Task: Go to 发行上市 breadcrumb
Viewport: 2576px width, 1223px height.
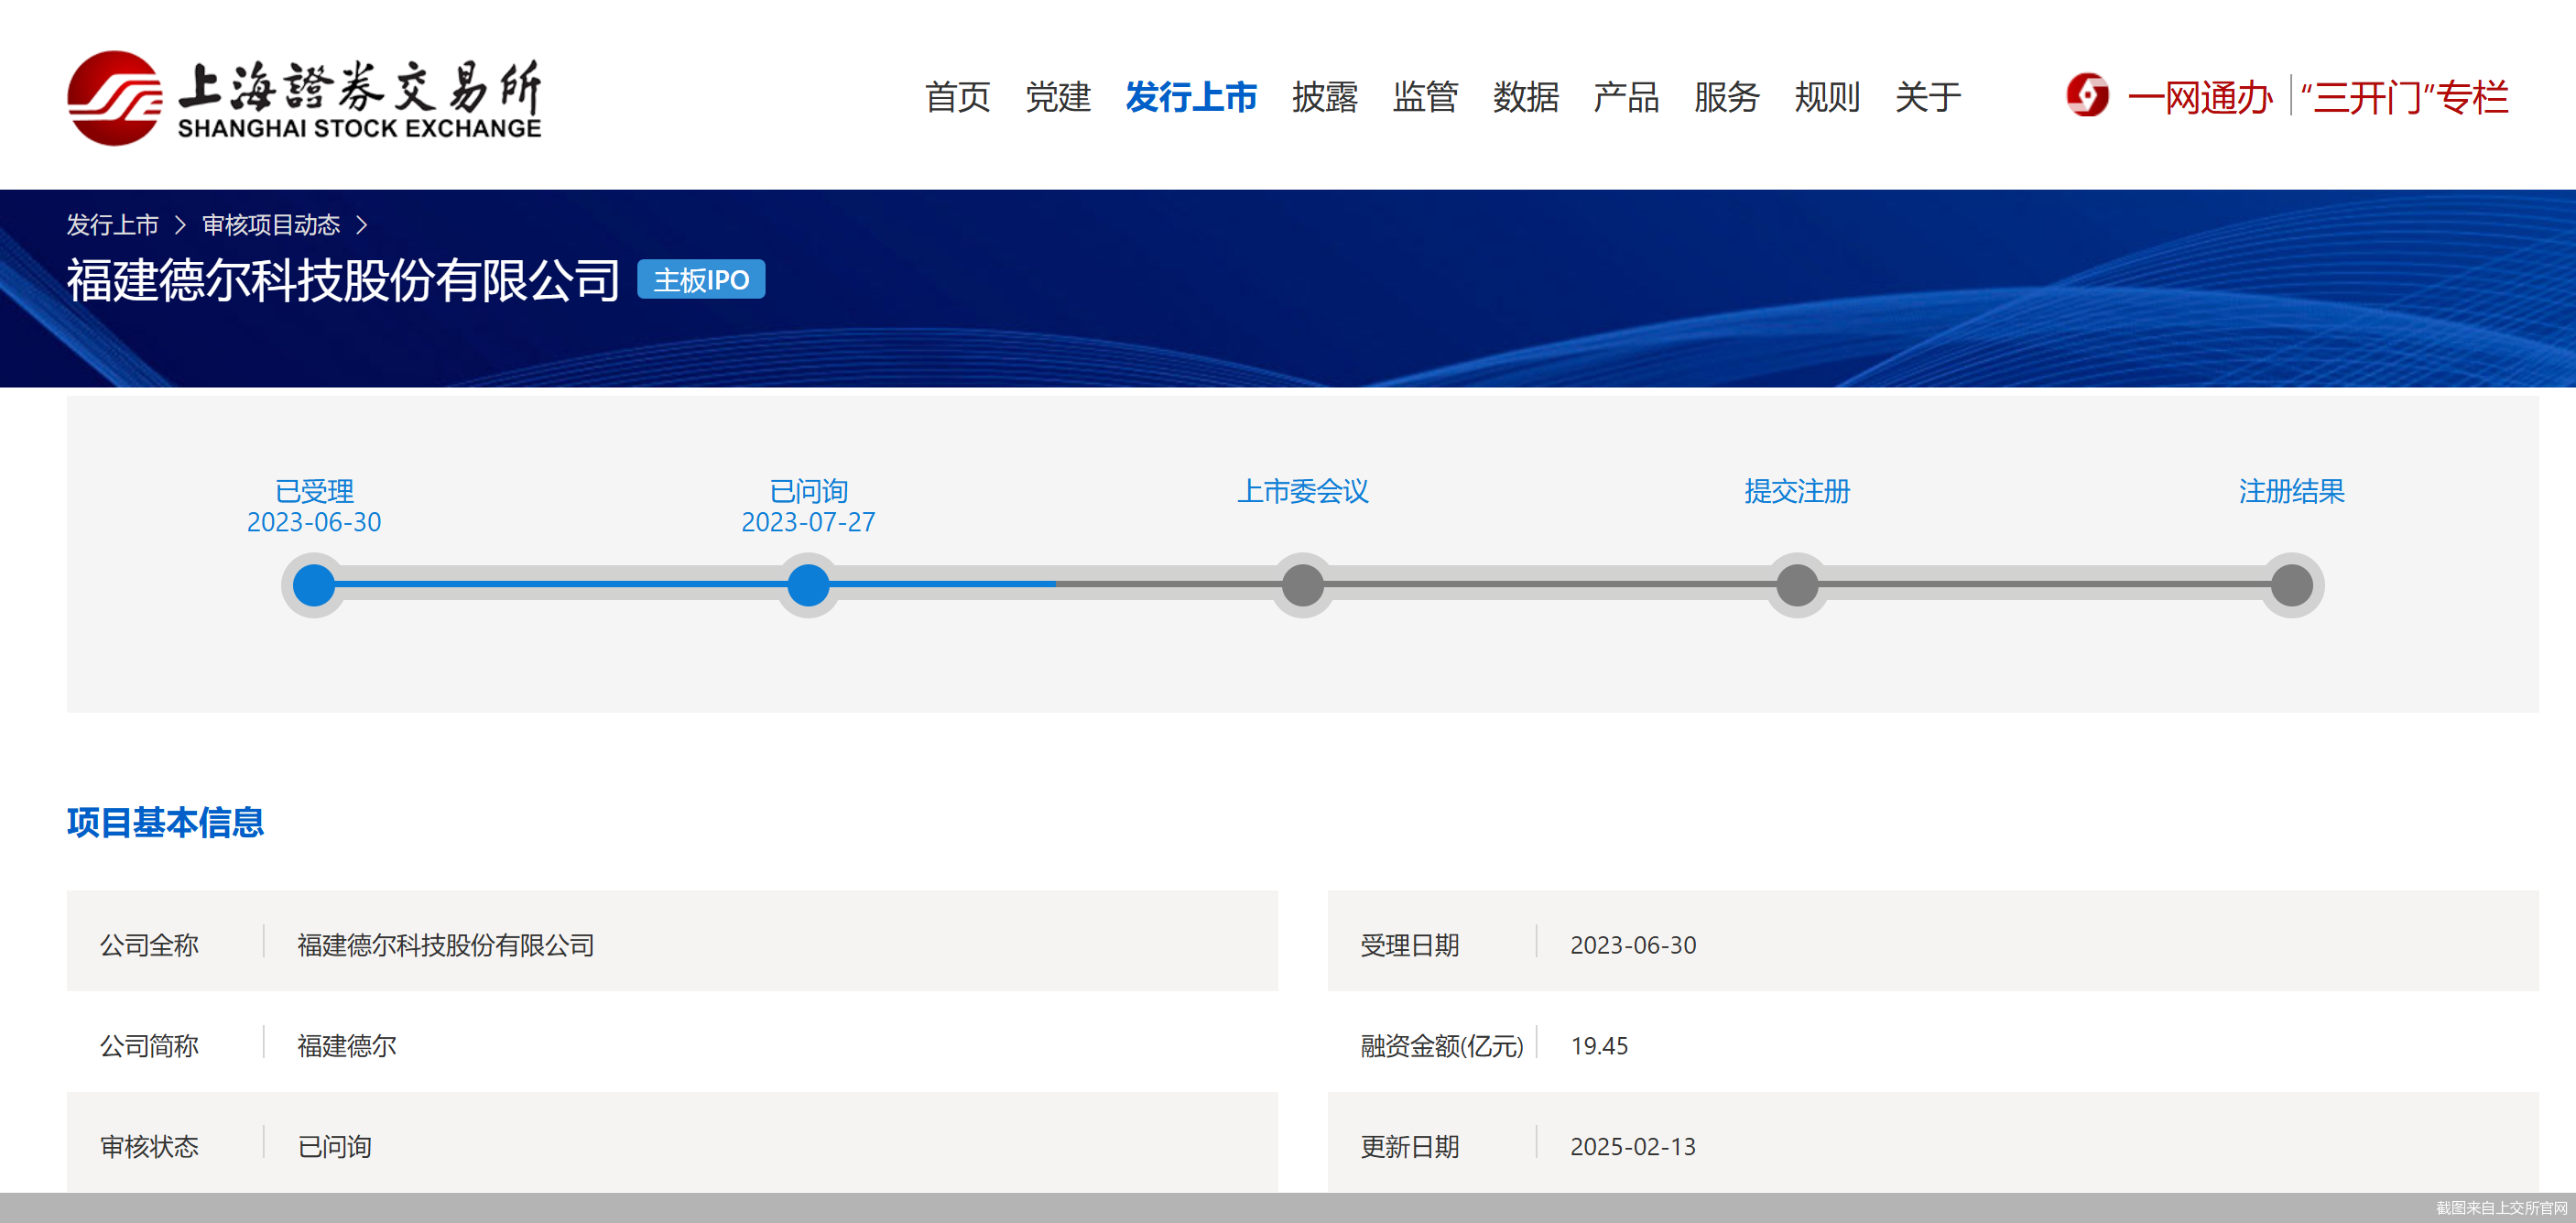Action: click(x=113, y=225)
